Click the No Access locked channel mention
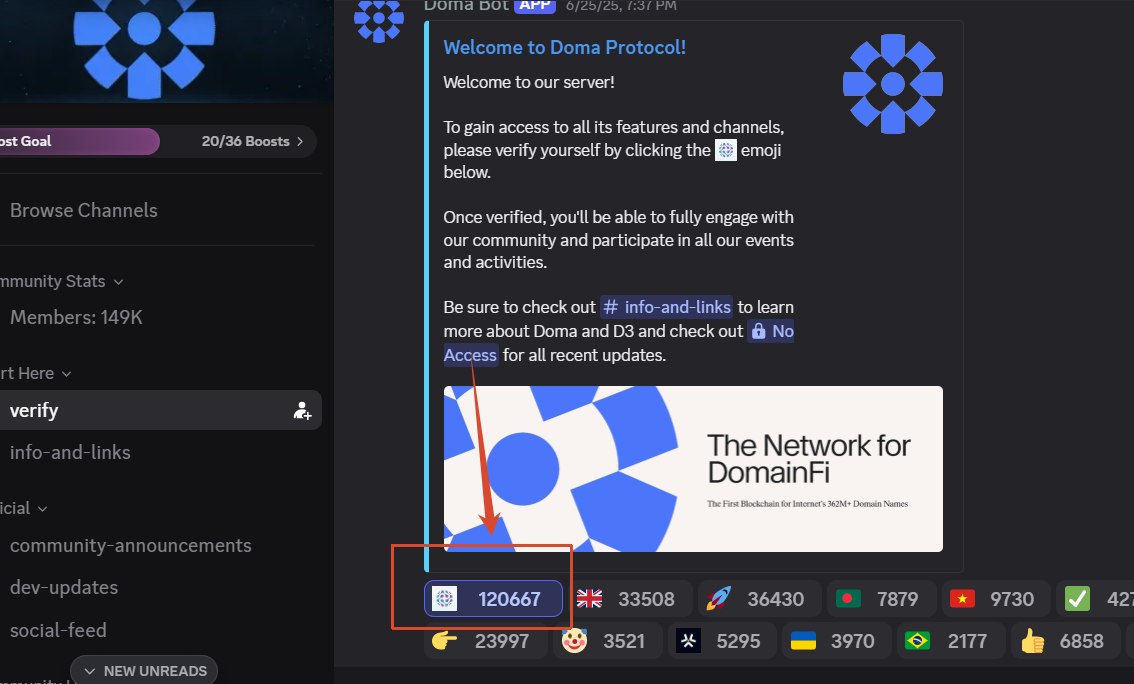This screenshot has height=684, width=1134. (x=771, y=331)
